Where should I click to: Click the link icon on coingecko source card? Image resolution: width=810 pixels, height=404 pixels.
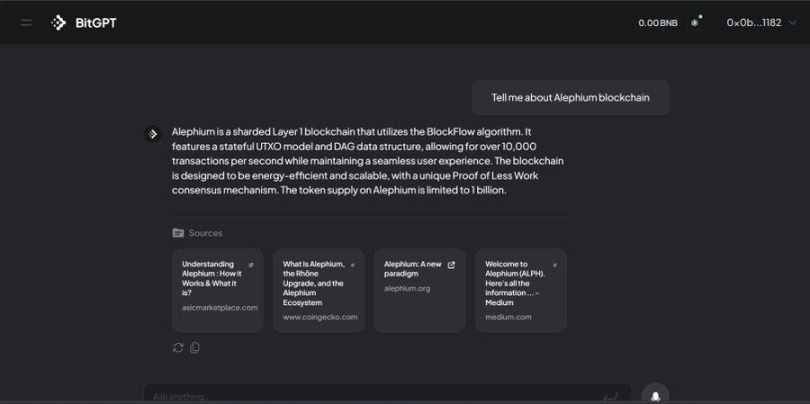(352, 265)
